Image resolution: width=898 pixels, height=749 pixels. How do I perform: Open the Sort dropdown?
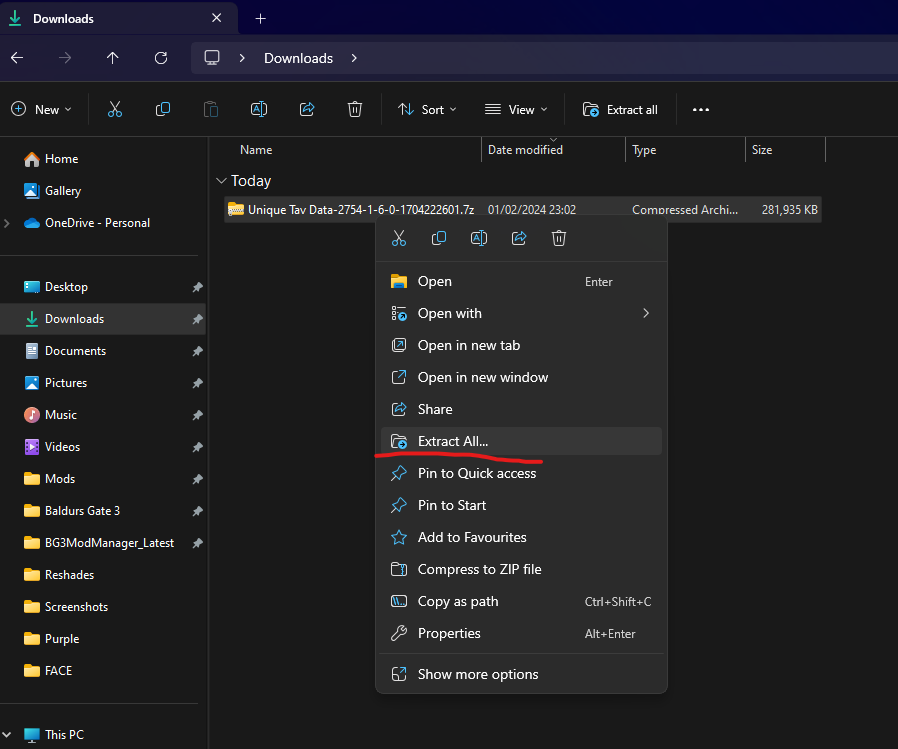point(427,109)
